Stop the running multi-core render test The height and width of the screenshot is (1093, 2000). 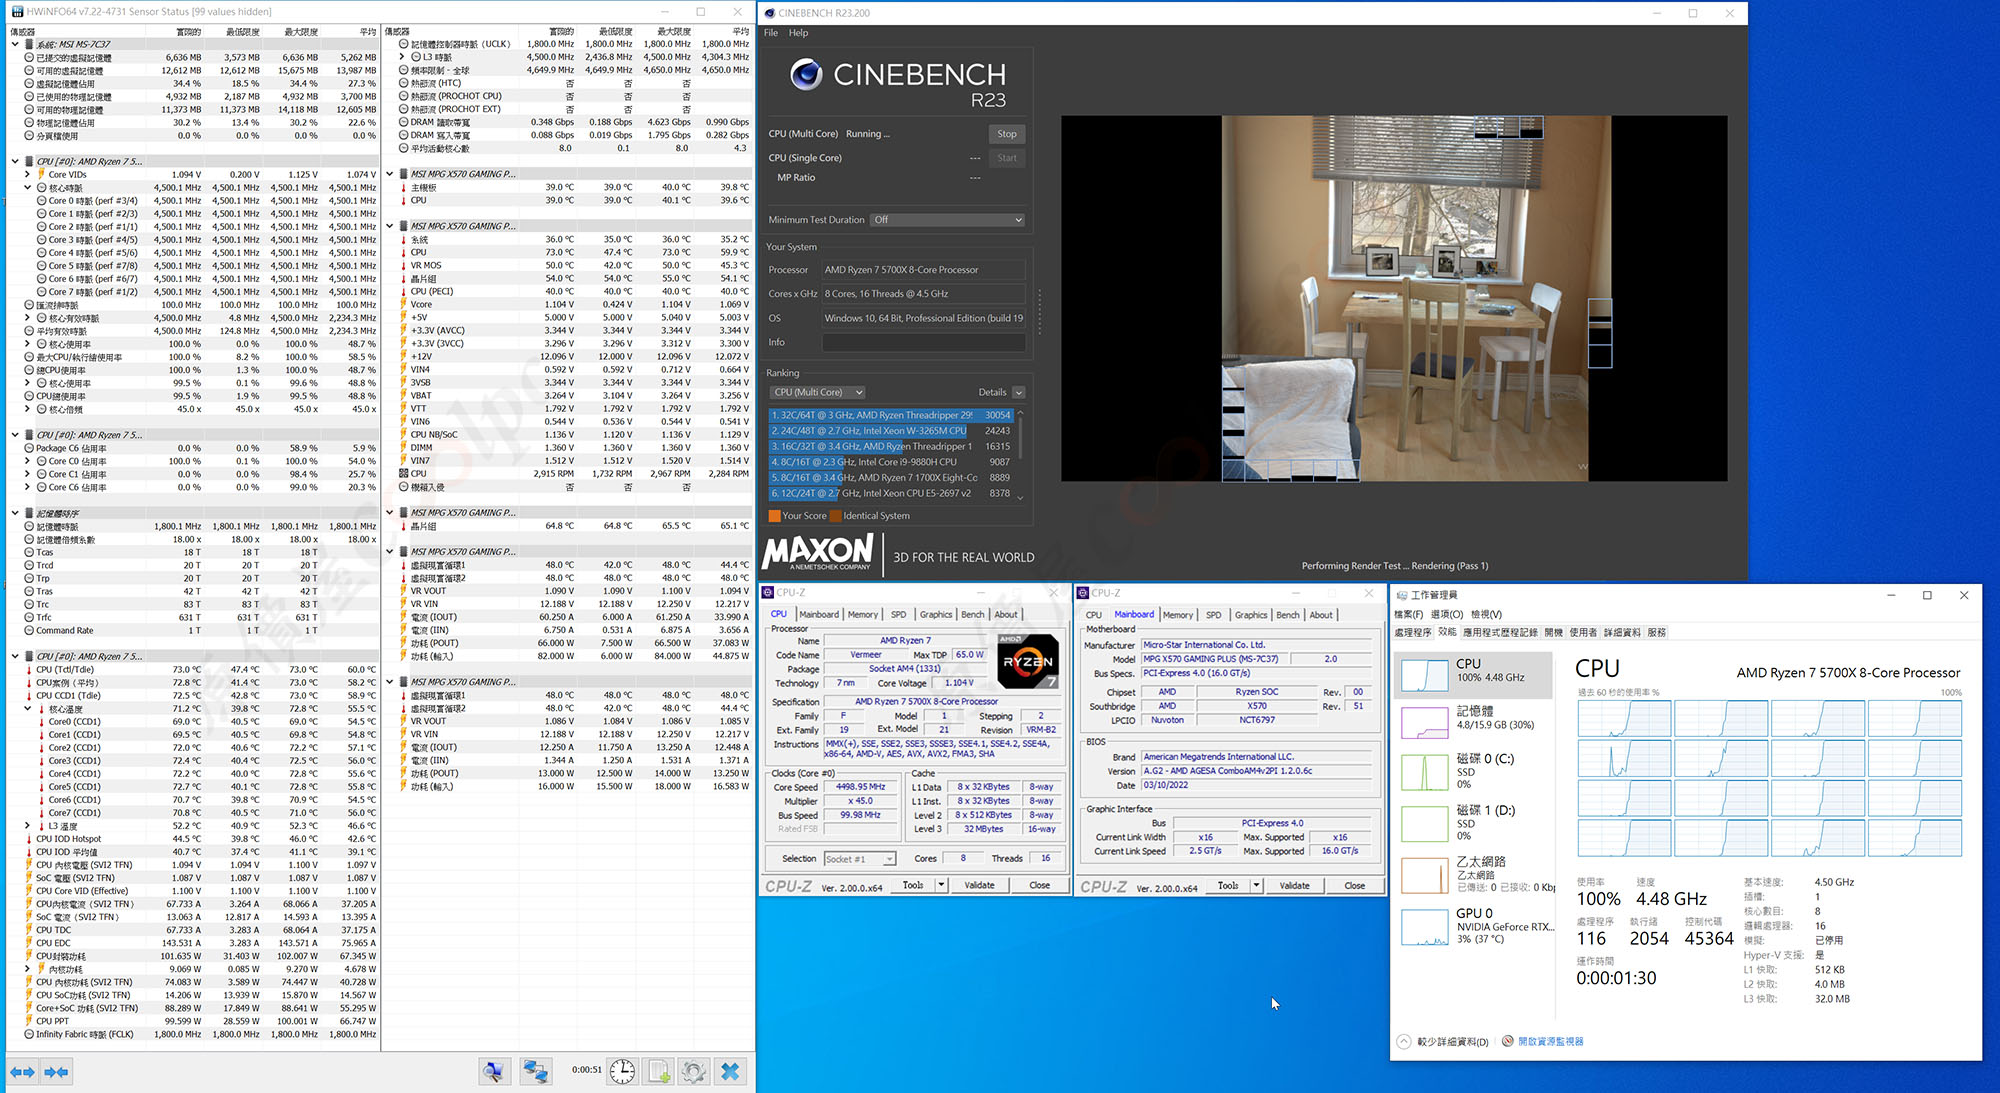[x=1006, y=134]
